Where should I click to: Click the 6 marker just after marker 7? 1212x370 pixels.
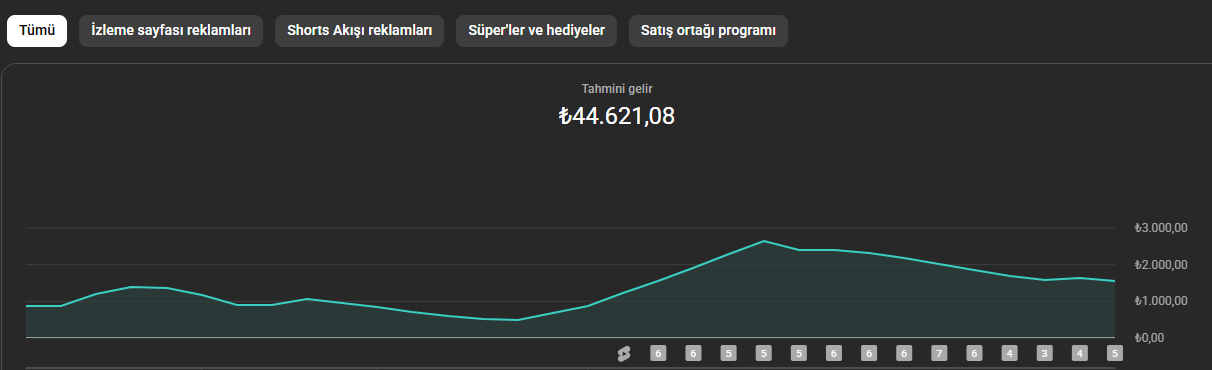click(974, 353)
